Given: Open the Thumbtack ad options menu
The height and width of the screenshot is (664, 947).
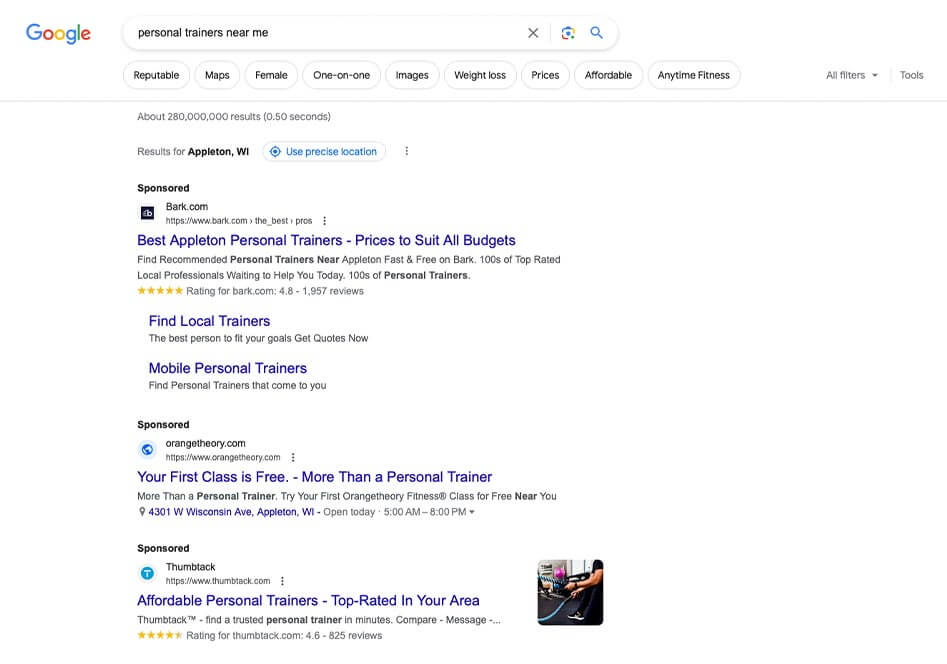Looking at the screenshot, I should 283,581.
